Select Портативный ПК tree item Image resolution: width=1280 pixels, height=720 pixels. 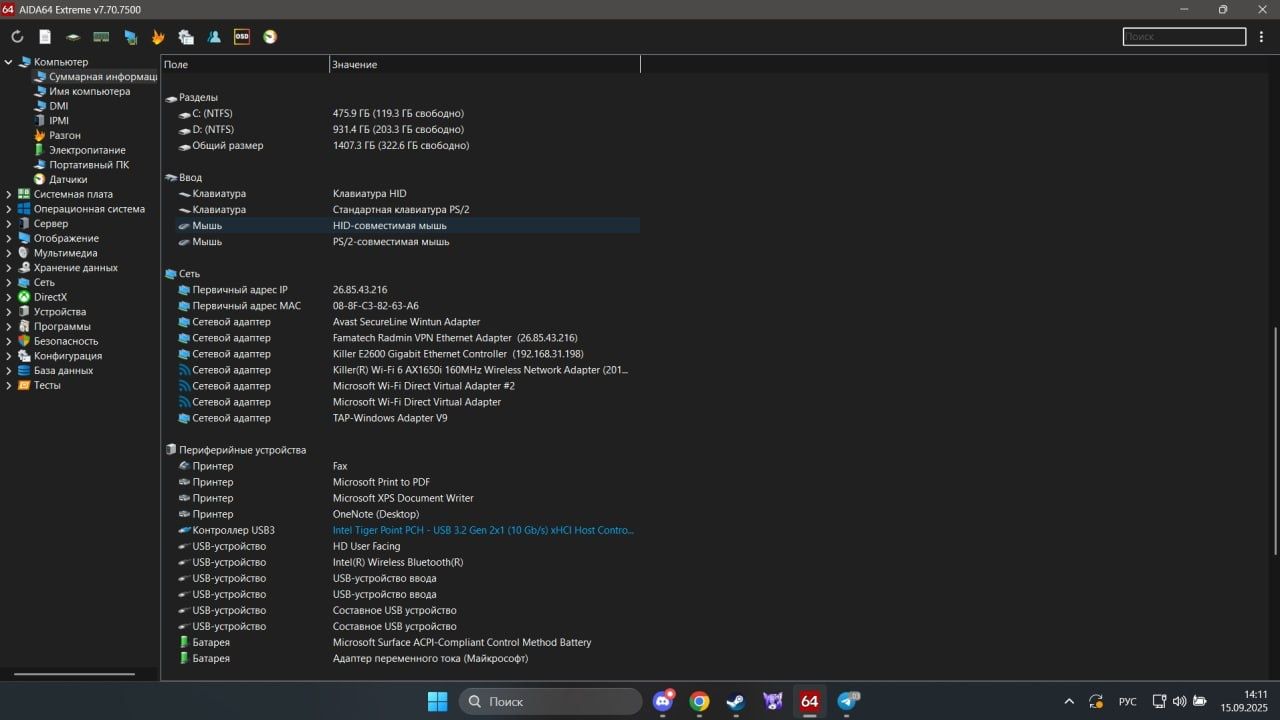89,165
